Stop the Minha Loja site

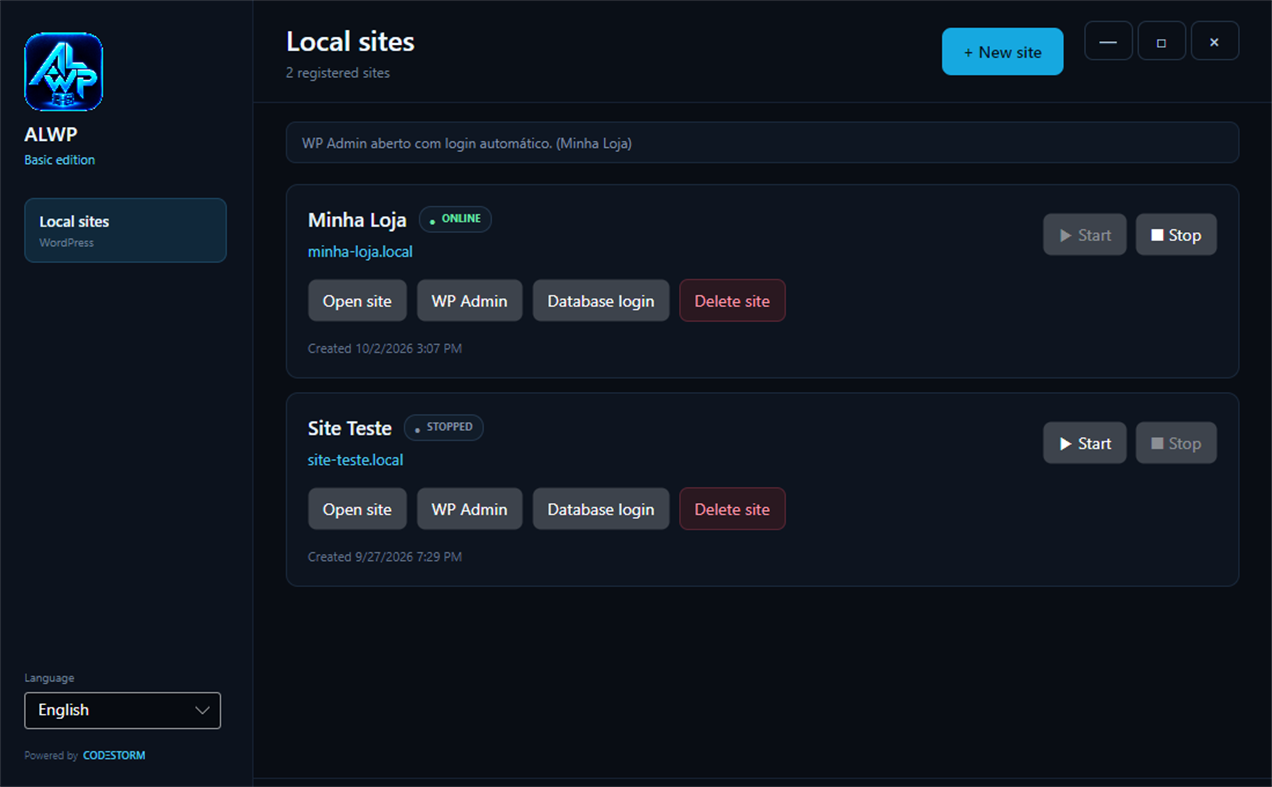(x=1176, y=235)
